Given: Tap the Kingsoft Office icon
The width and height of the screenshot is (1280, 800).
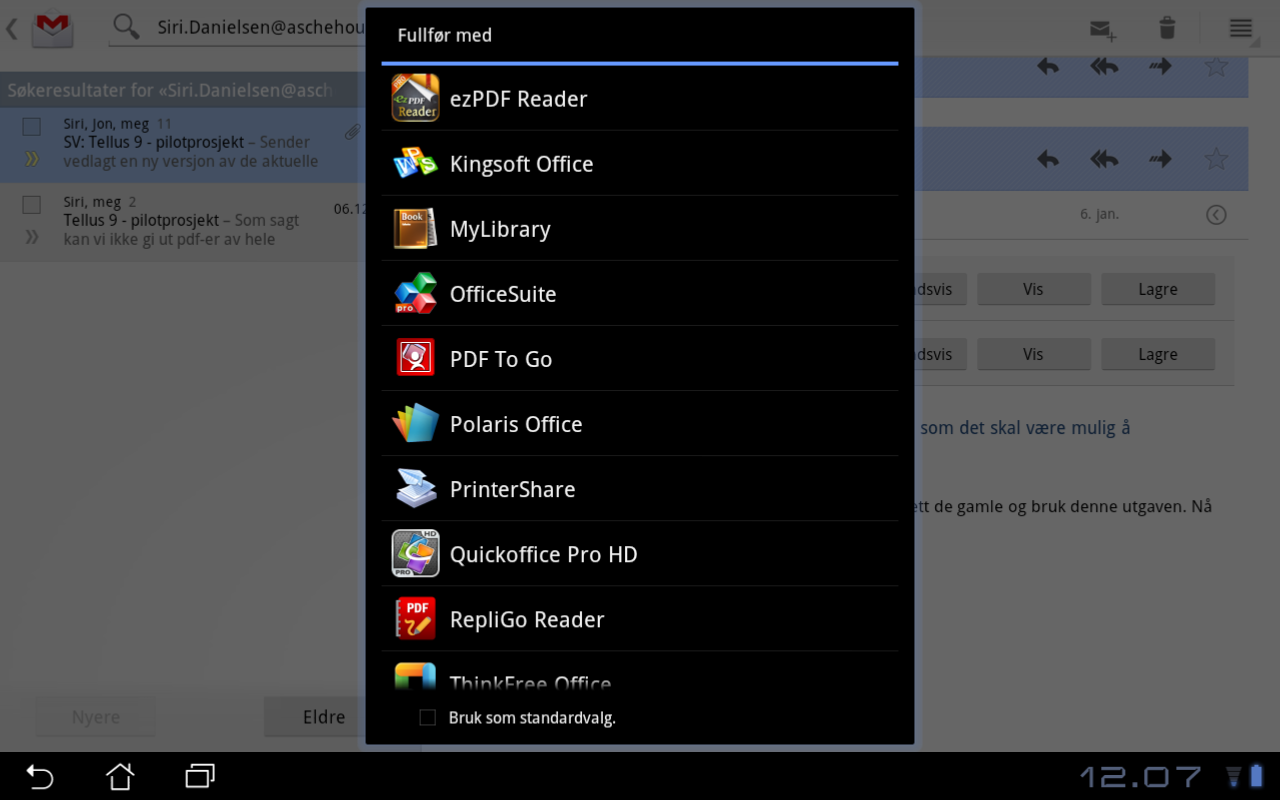Looking at the screenshot, I should (x=416, y=163).
